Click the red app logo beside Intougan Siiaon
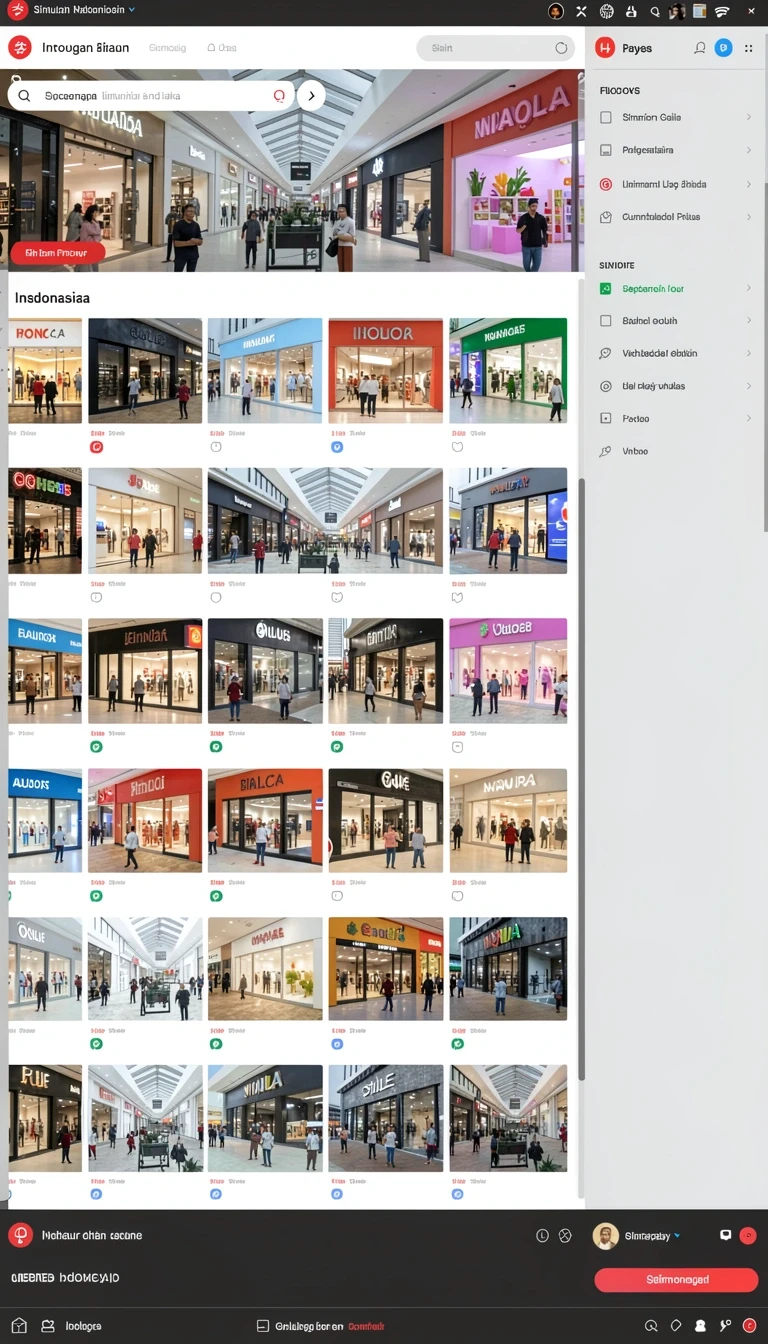This screenshot has width=768, height=1344. click(20, 47)
